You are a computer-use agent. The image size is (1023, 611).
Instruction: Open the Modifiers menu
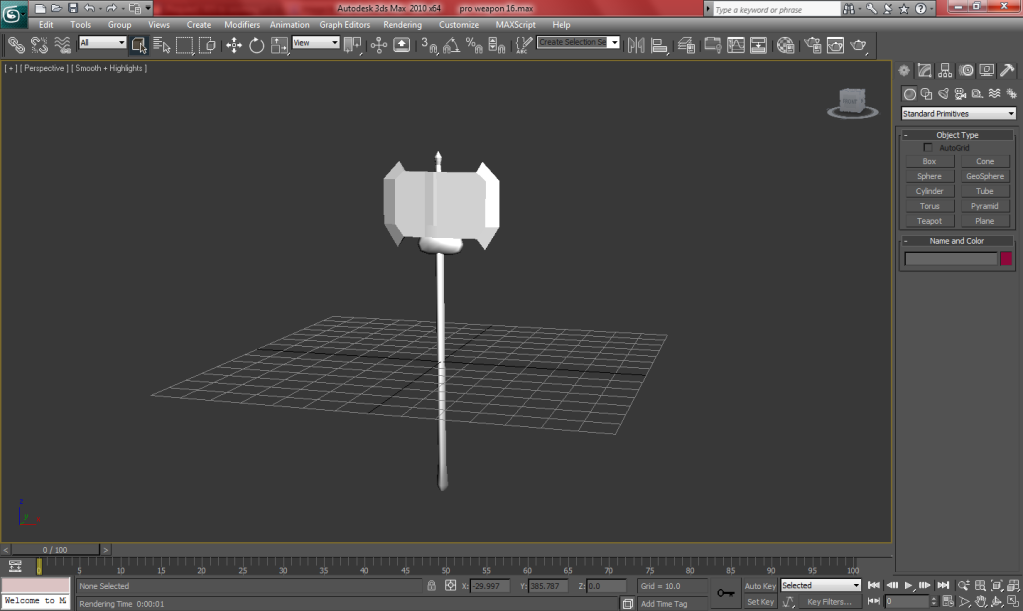click(242, 24)
